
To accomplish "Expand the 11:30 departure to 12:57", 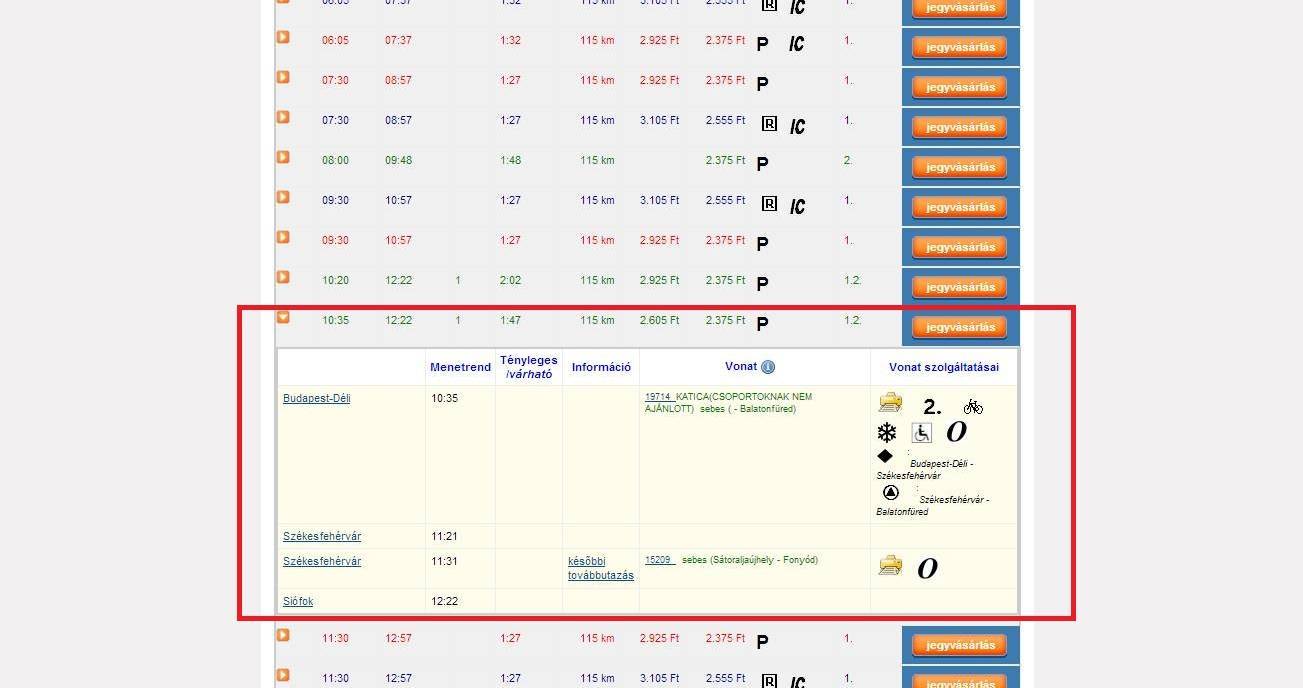I will tap(283, 635).
